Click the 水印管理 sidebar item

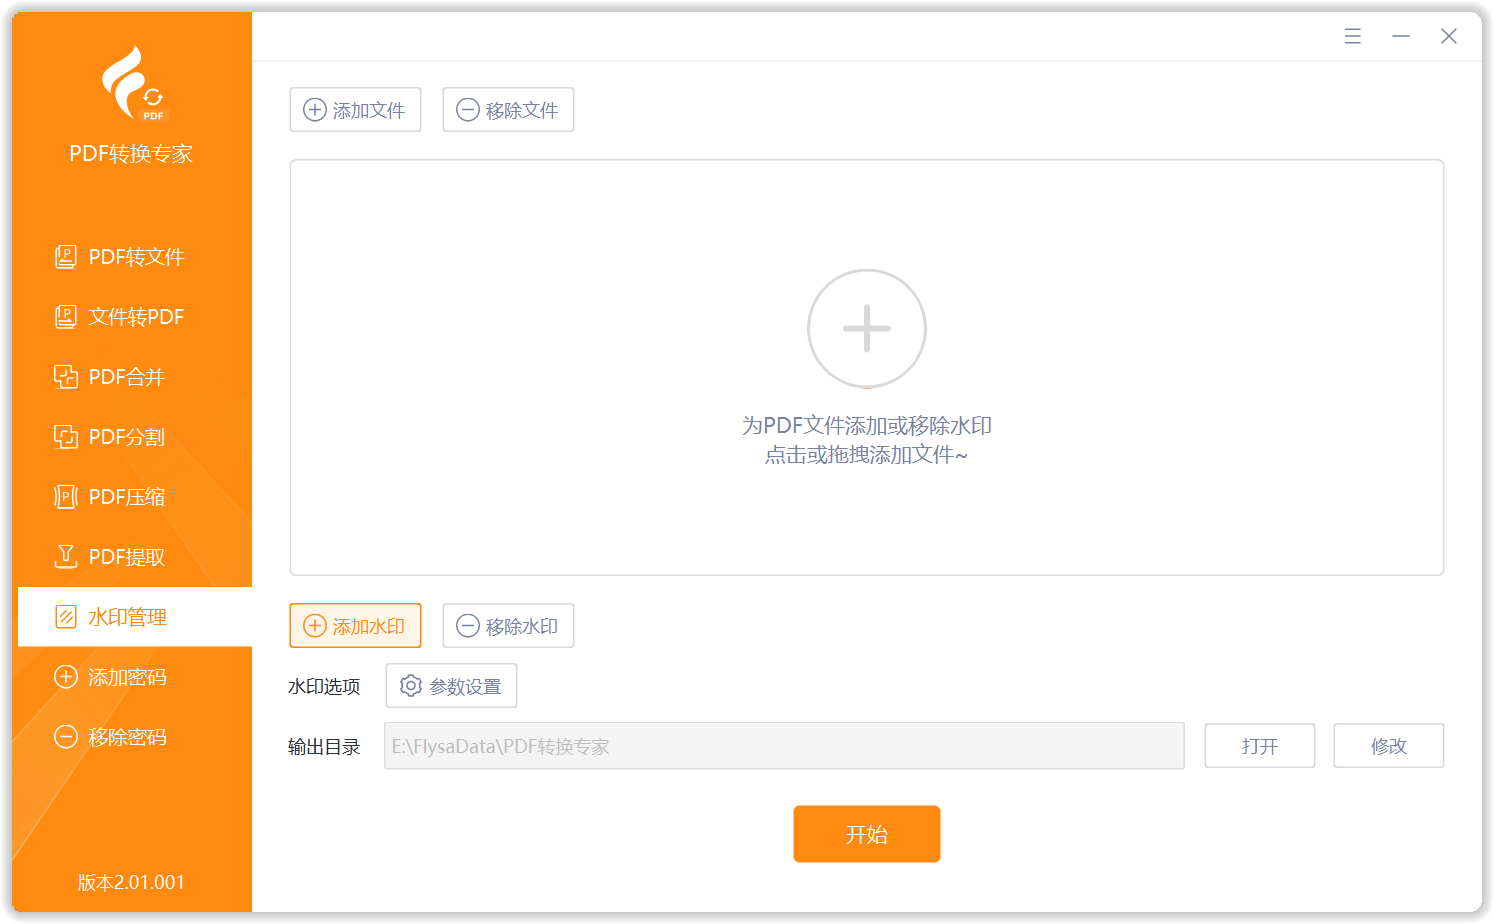(x=135, y=617)
